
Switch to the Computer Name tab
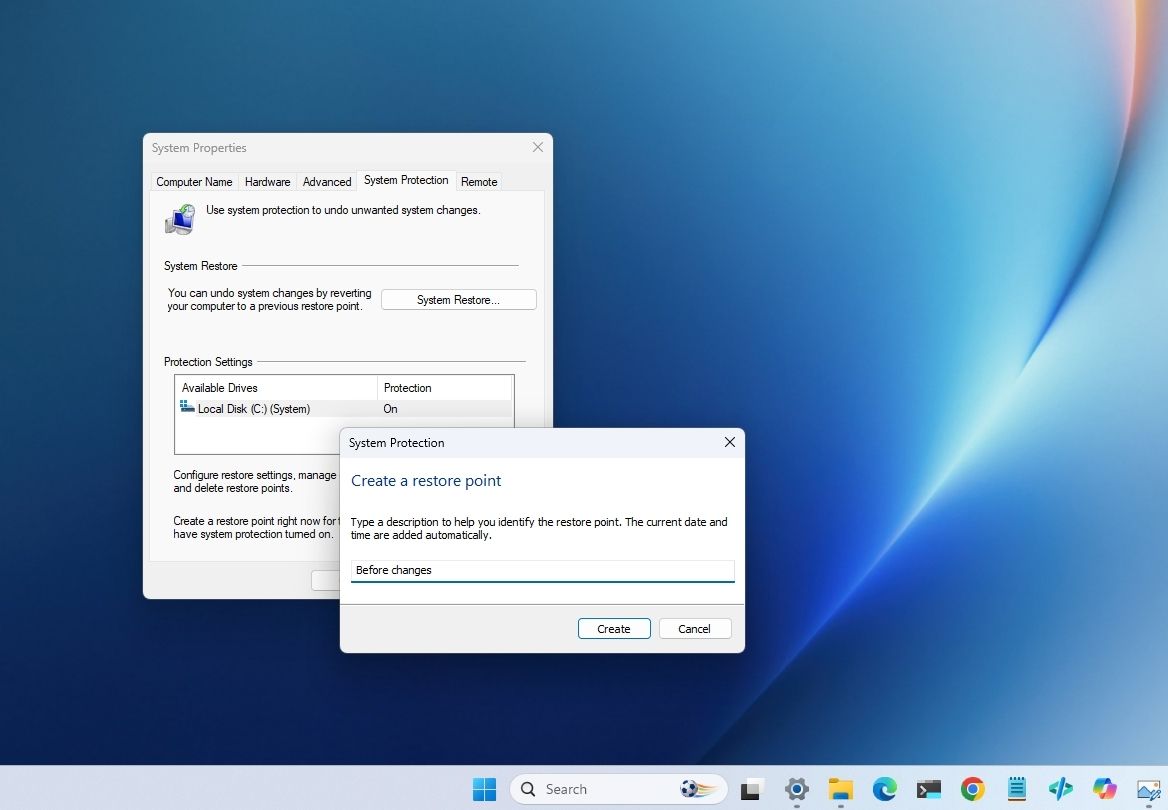coord(194,182)
